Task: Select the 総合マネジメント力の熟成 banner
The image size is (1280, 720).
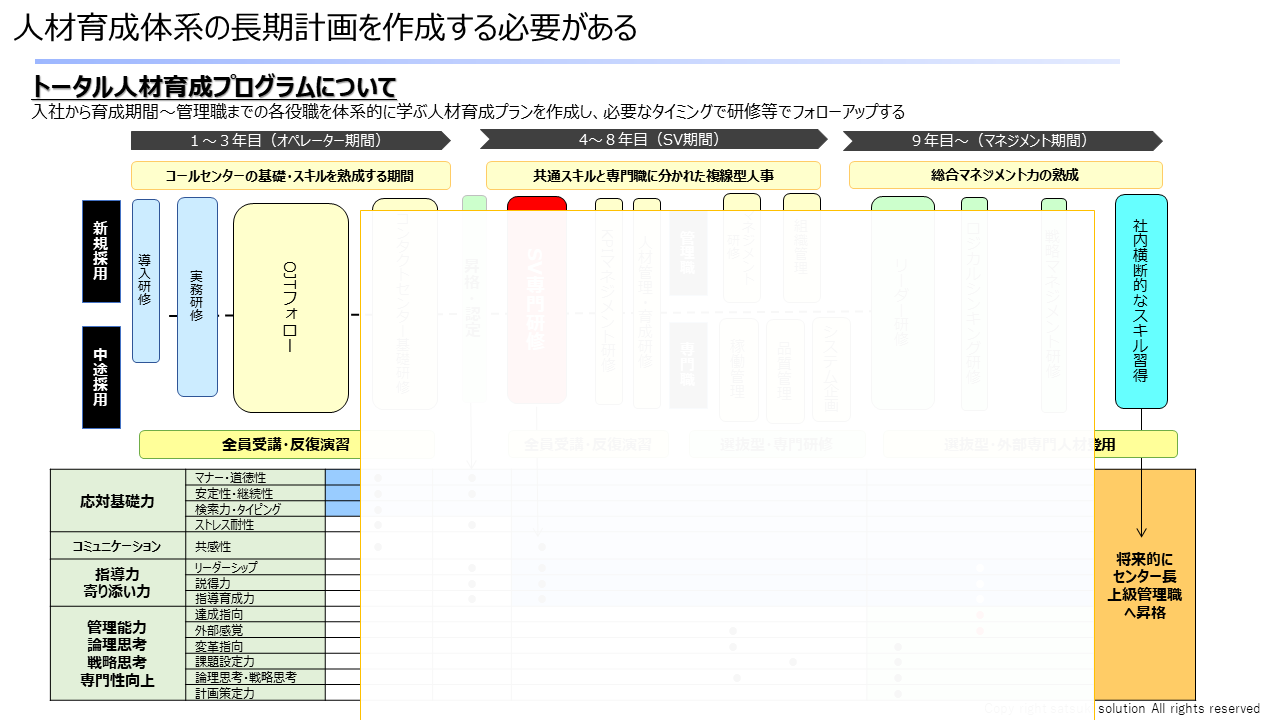Action: pyautogui.click(x=1005, y=175)
